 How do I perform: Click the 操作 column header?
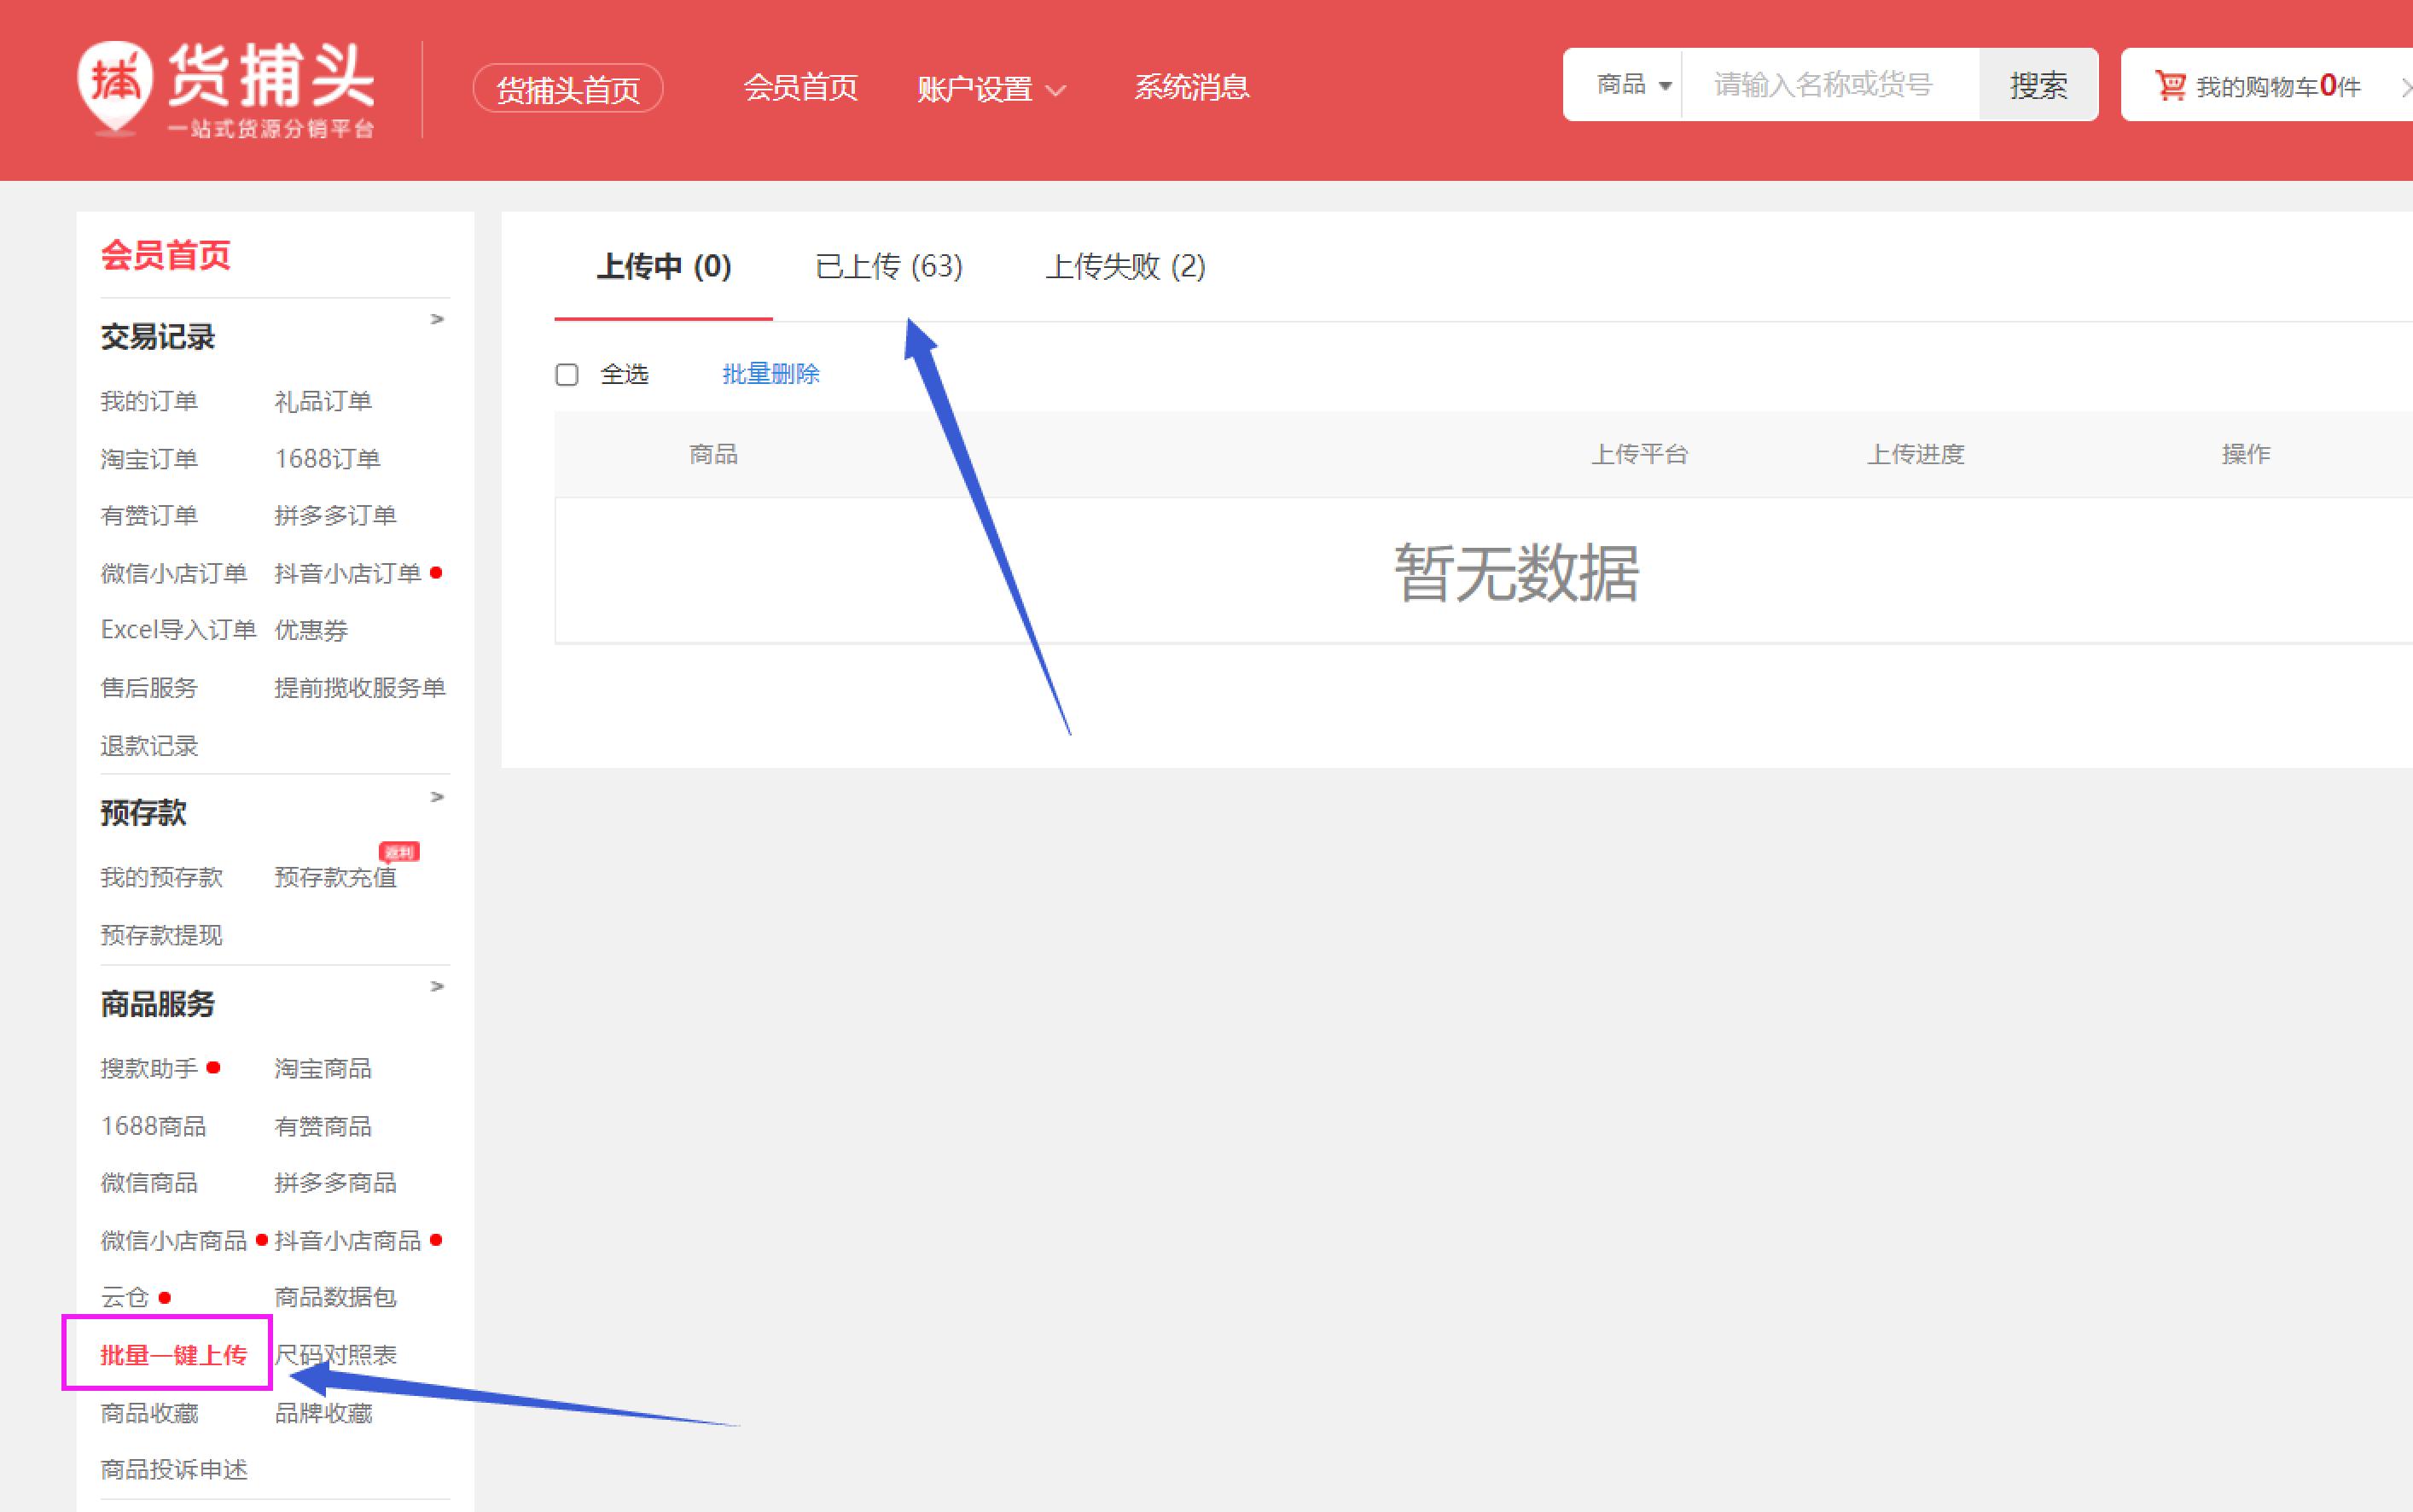tap(2245, 455)
